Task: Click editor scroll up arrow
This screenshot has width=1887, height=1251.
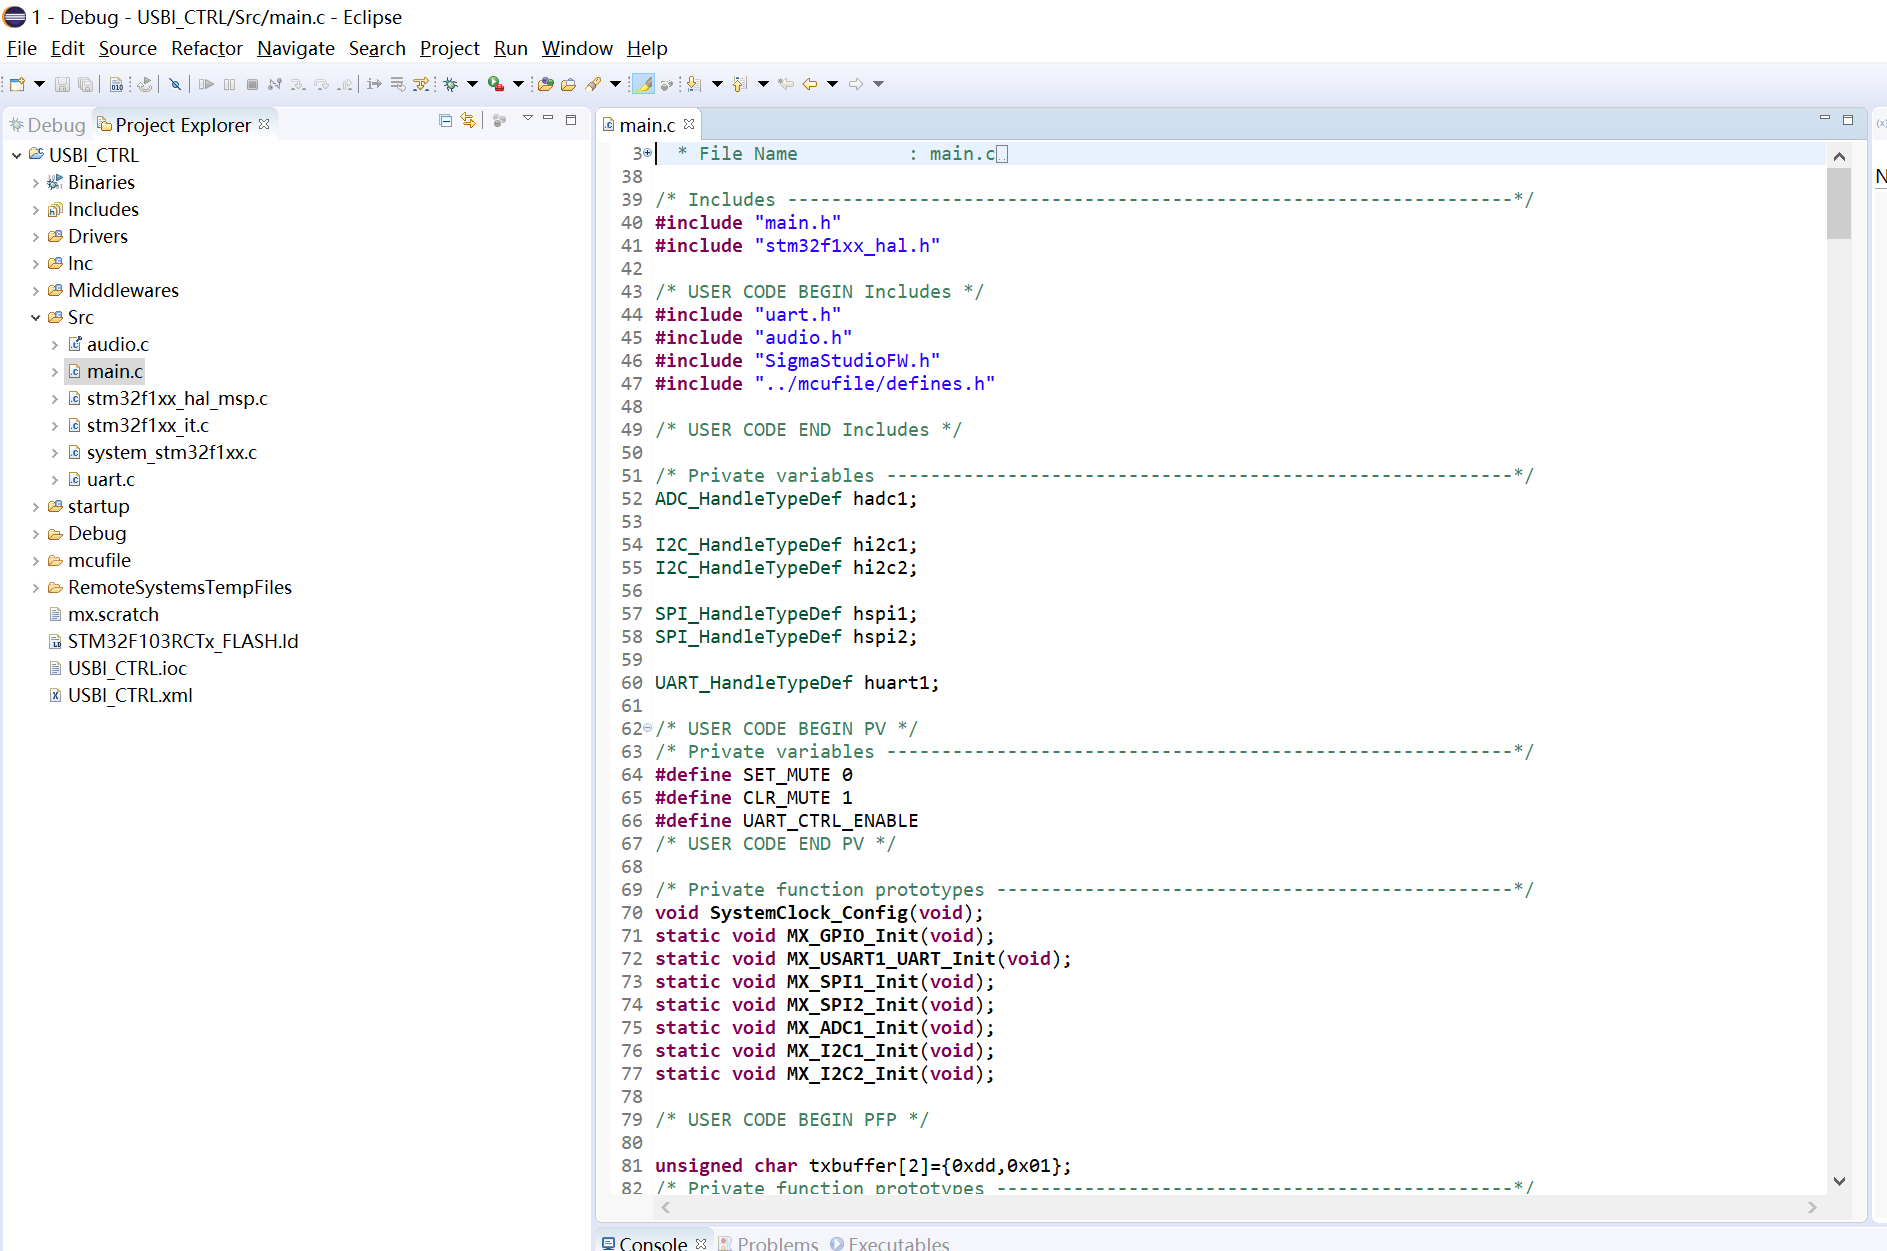Action: tap(1839, 156)
